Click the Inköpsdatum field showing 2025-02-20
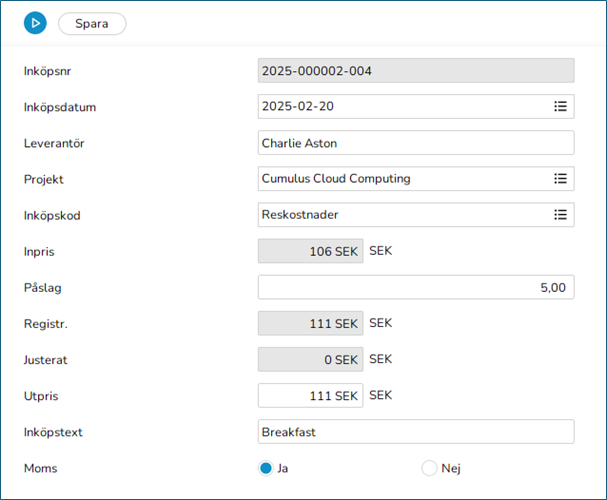The height and width of the screenshot is (500, 607). [x=400, y=106]
